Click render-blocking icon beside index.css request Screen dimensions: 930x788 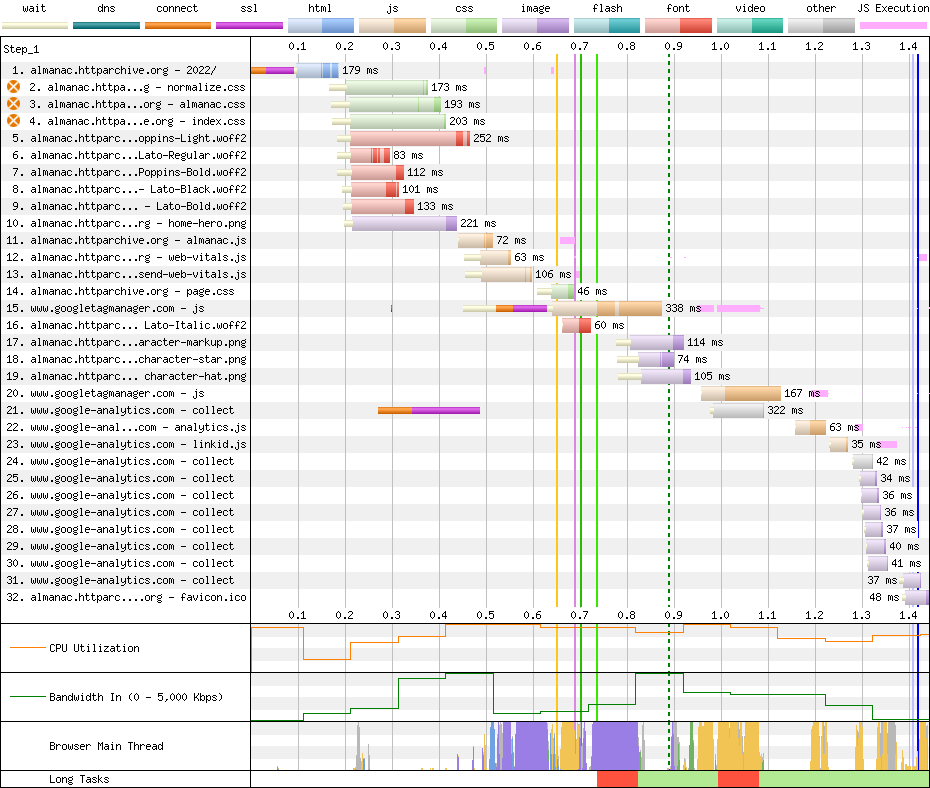tap(14, 121)
